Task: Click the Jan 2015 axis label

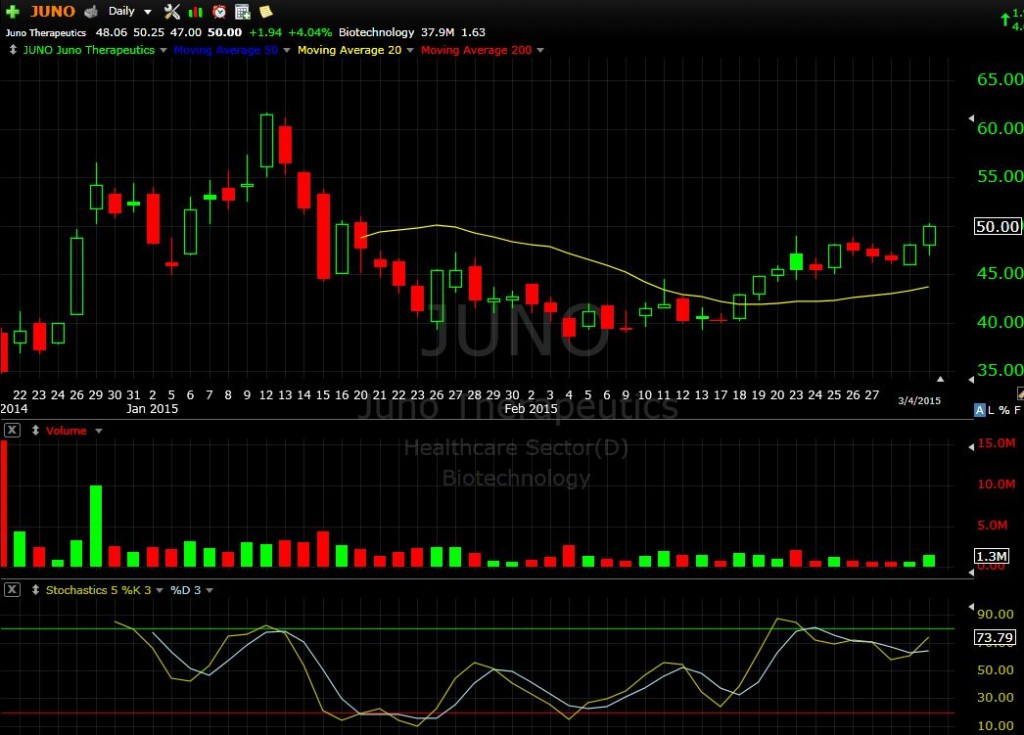Action: point(152,408)
